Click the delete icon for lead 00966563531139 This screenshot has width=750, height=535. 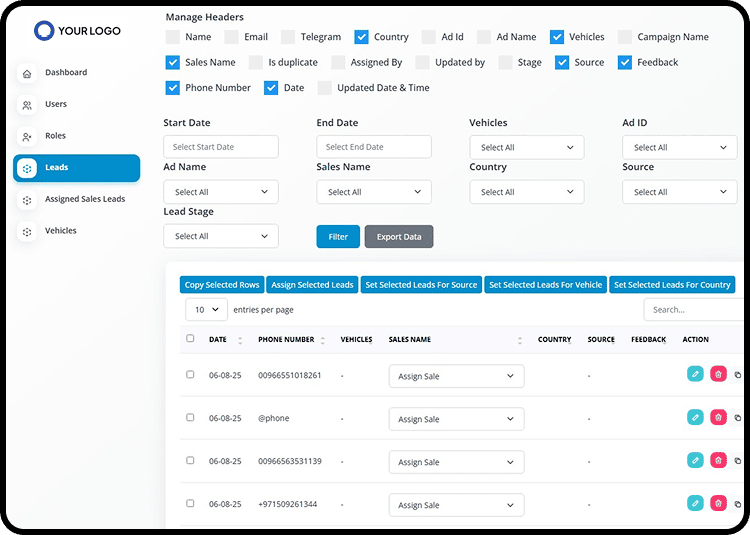click(x=718, y=461)
